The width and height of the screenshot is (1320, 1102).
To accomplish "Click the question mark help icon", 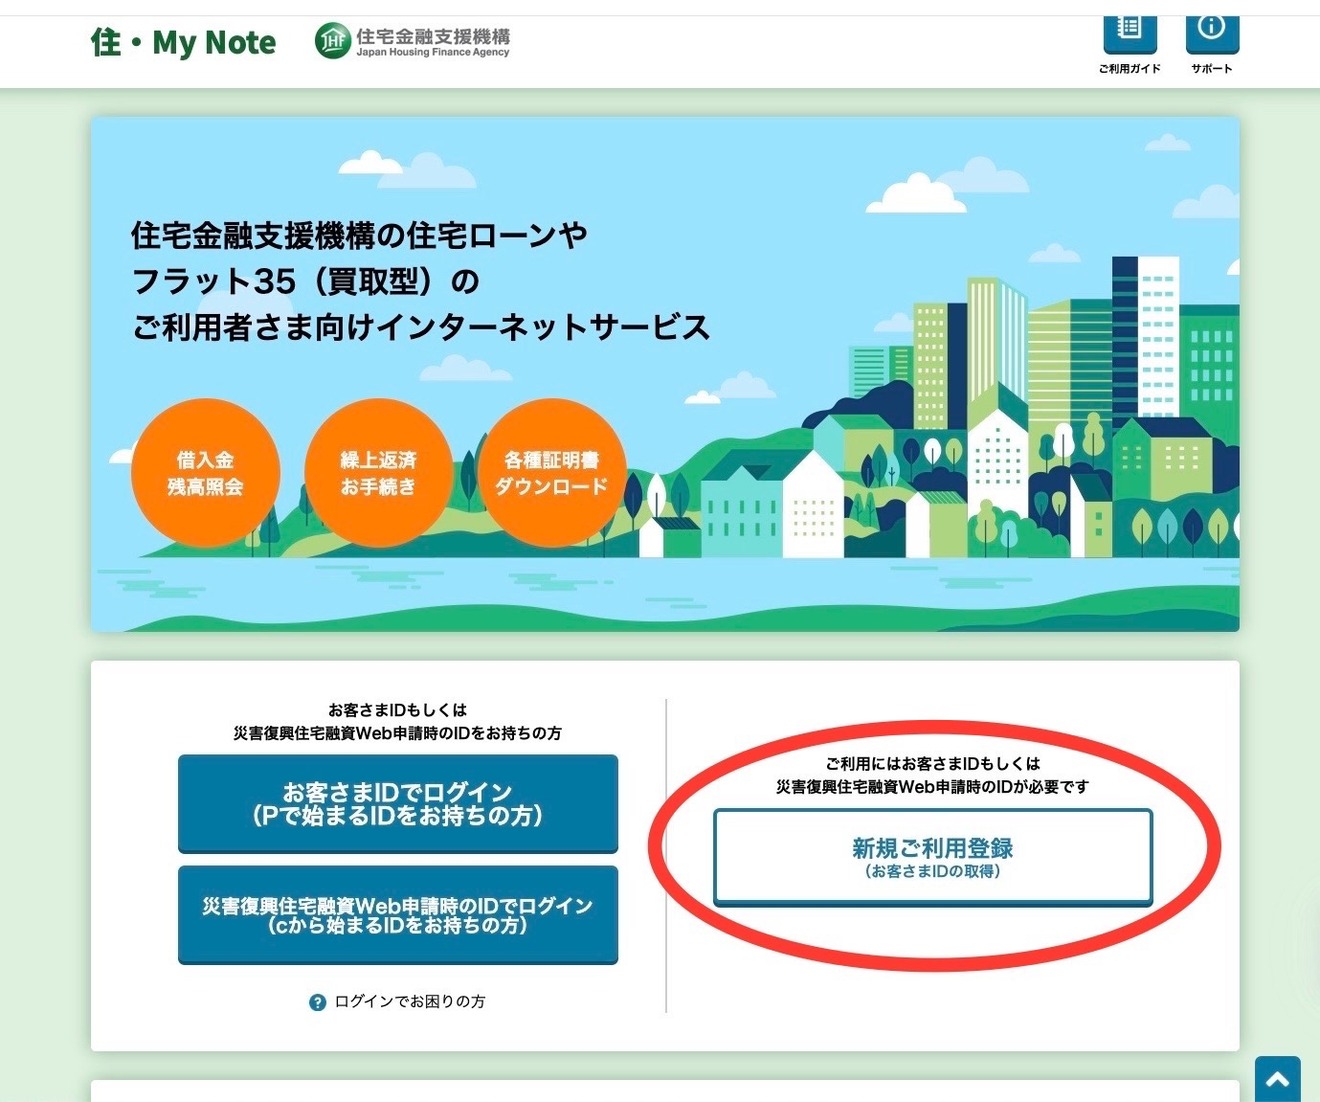I will [318, 1002].
